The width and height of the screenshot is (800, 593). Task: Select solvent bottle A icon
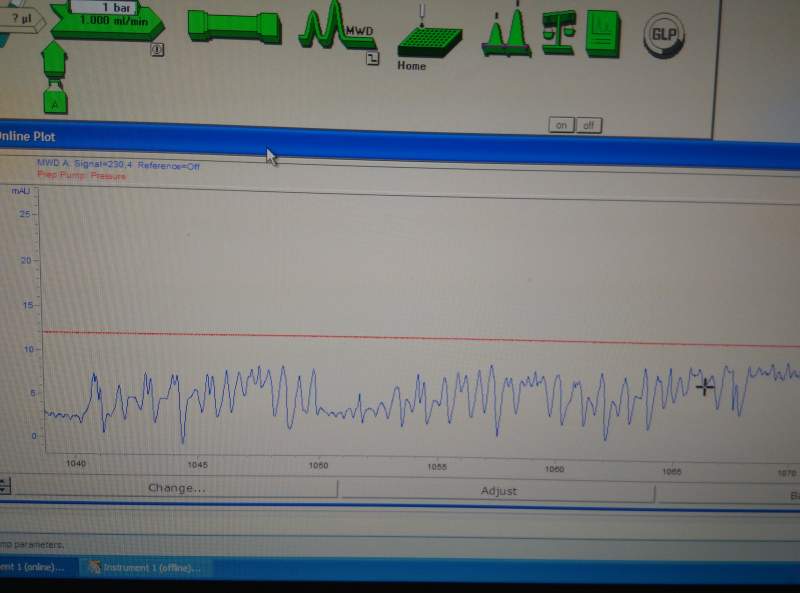[x=55, y=99]
